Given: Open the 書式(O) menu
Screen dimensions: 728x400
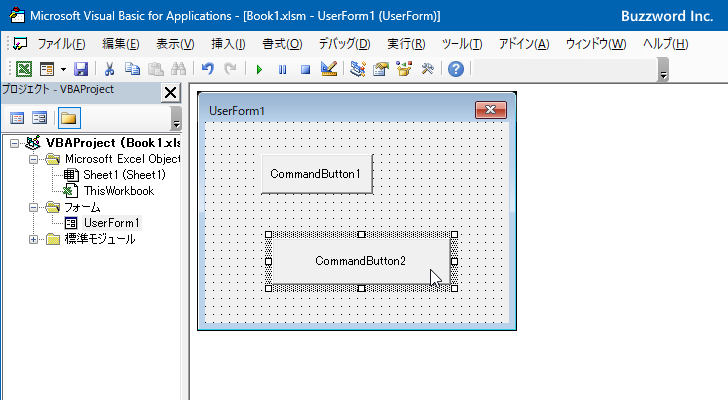Looking at the screenshot, I should [282, 44].
